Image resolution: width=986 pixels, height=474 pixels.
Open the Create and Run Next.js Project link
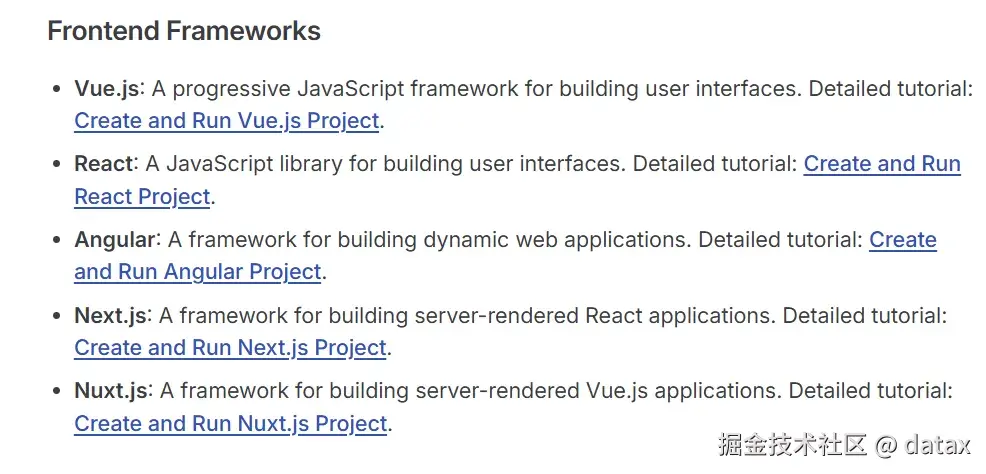230,348
